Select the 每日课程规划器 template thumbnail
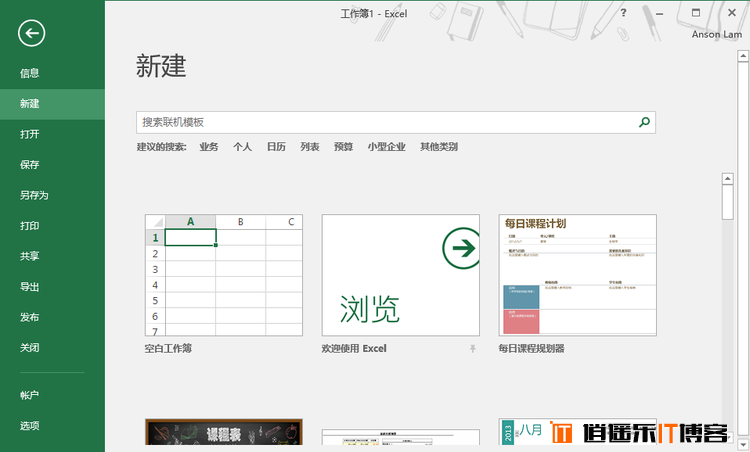The height and width of the screenshot is (452, 750). point(578,275)
